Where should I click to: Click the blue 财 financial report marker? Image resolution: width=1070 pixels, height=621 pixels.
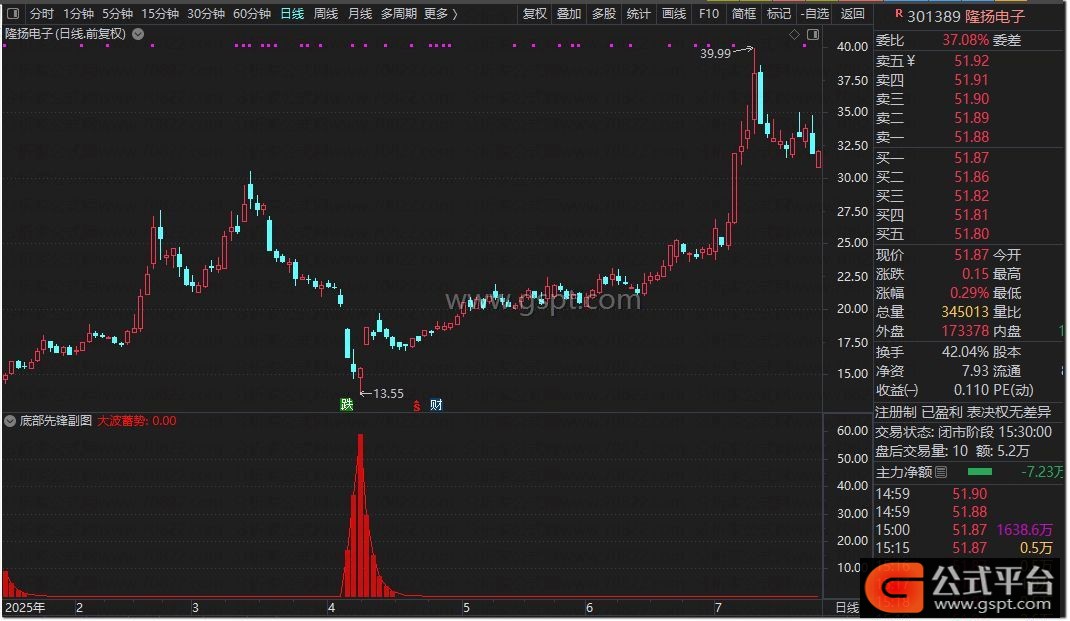pyautogui.click(x=436, y=405)
